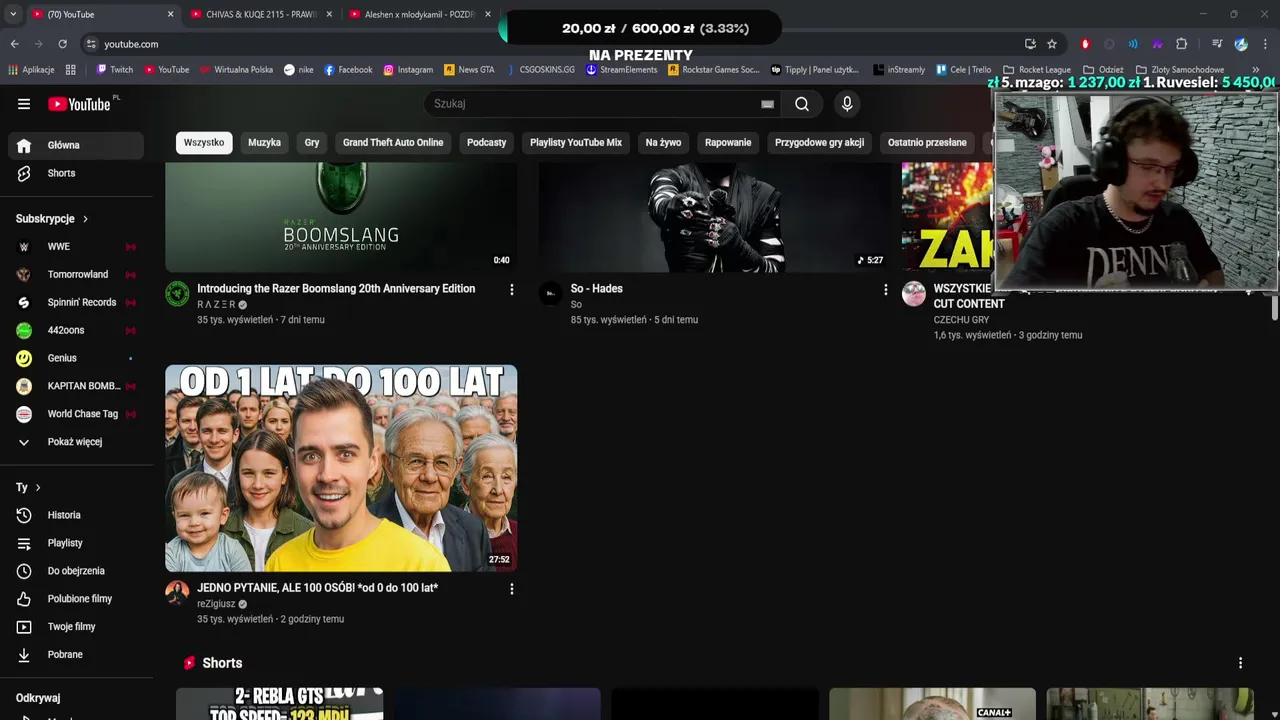Open Pobrane downloads in sidebar
Viewport: 1280px width, 720px height.
coord(76,655)
